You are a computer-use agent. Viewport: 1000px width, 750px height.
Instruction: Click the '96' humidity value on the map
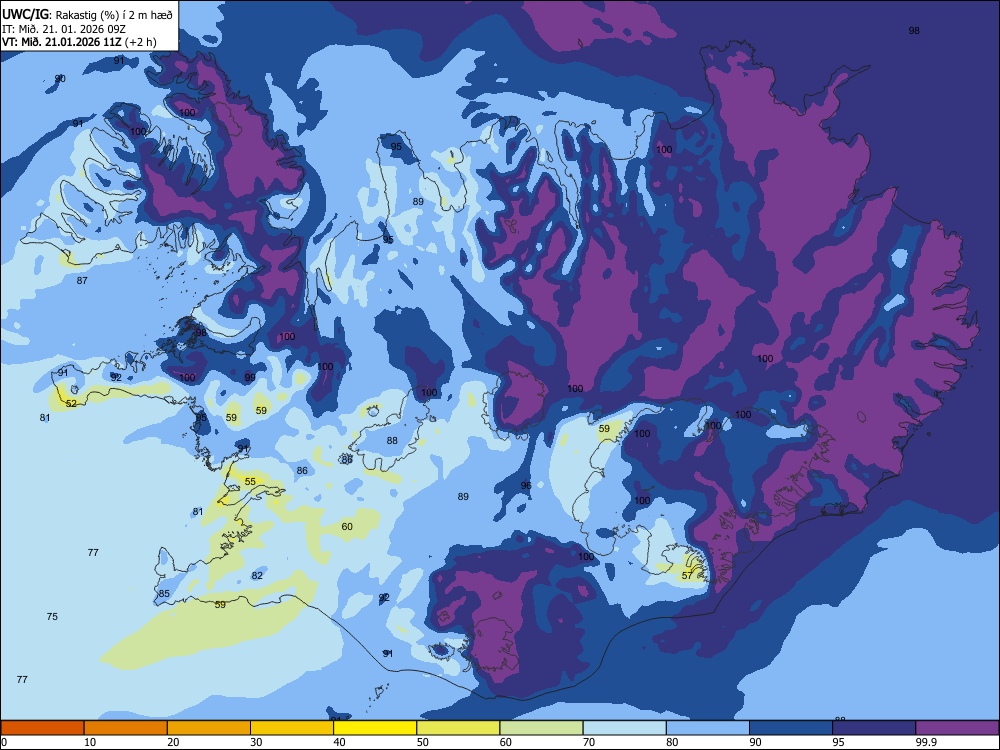(526, 485)
